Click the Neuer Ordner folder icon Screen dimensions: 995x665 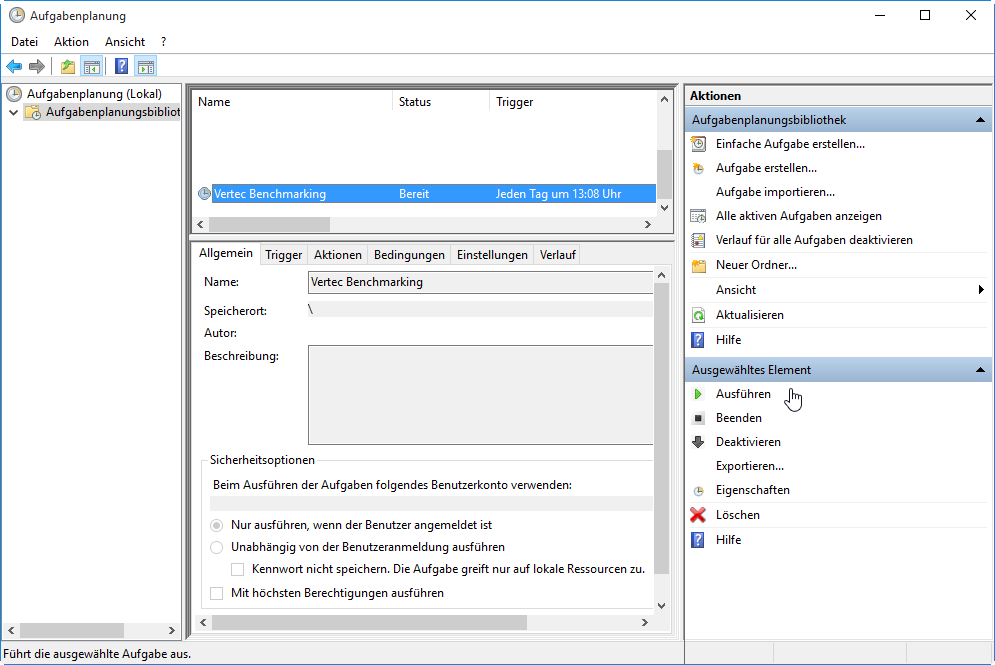click(698, 265)
